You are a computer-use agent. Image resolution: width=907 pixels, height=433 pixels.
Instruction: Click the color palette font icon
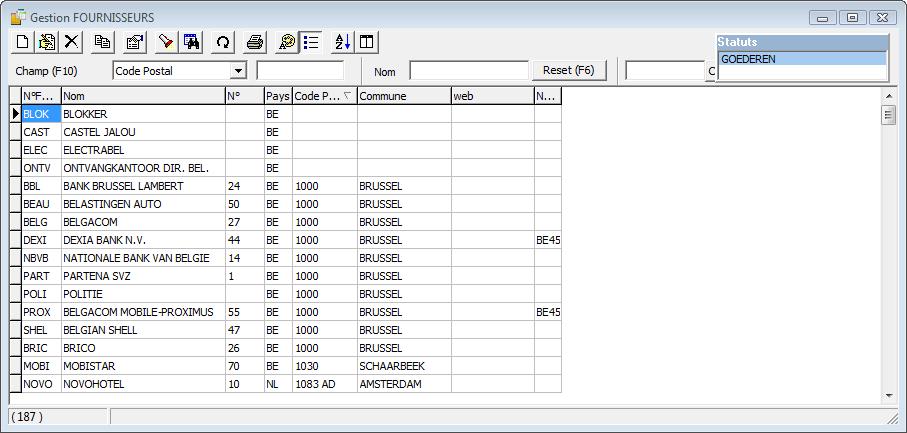tap(286, 42)
